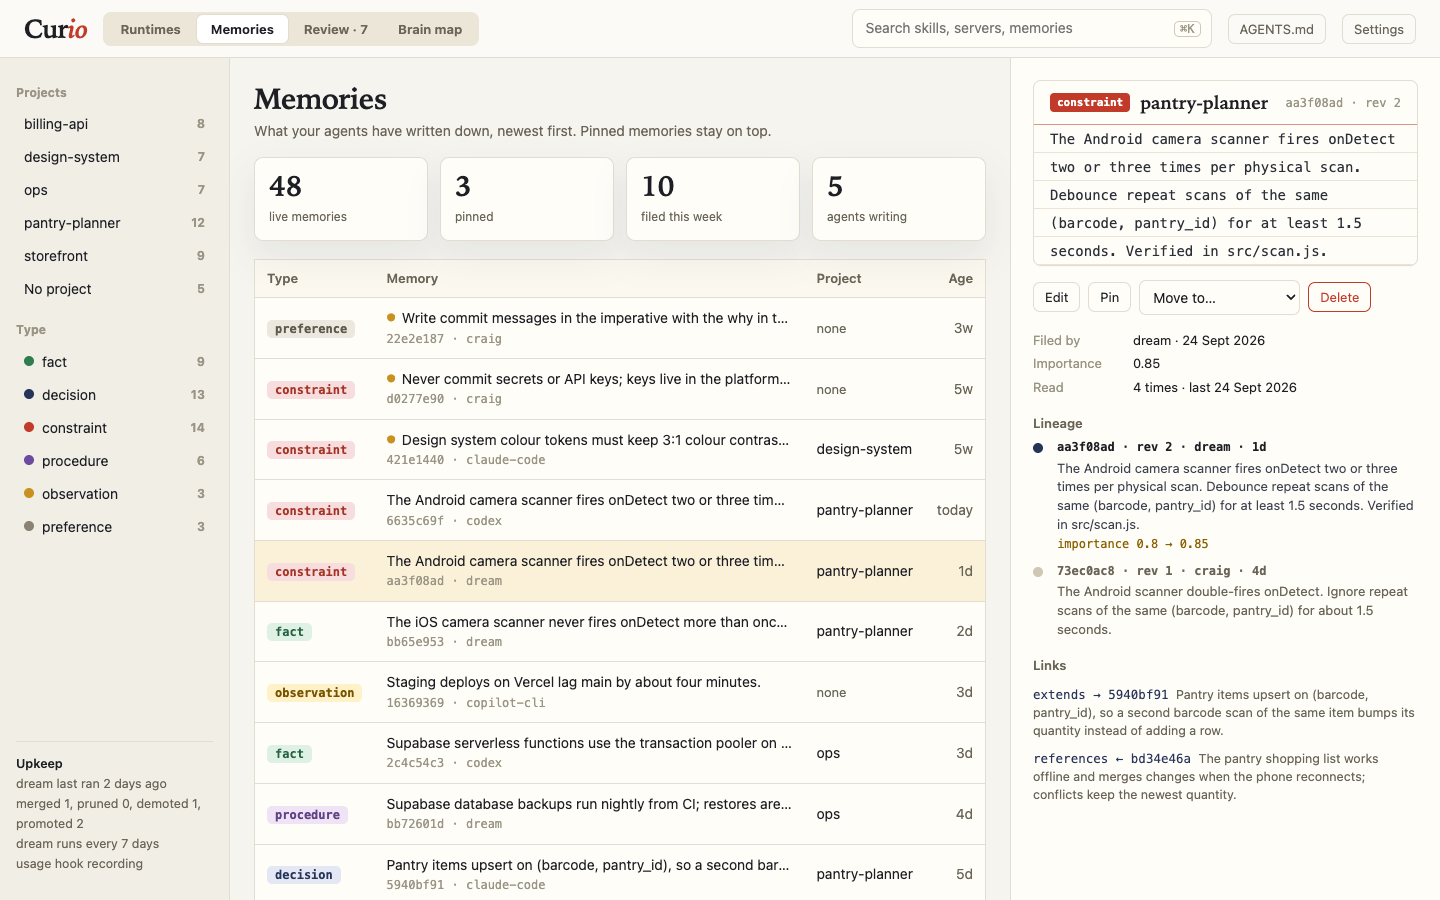Open Settings
Screen dimensions: 1440x900
pyautogui.click(x=1378, y=29)
